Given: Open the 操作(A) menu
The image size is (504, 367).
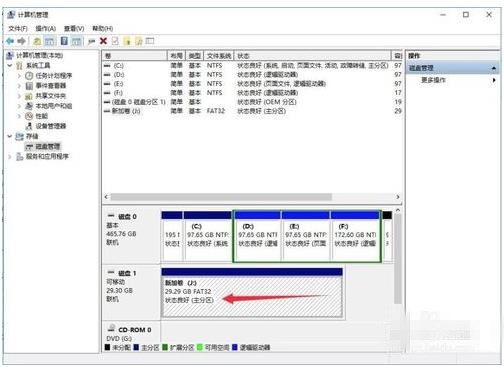Looking at the screenshot, I should (46, 29).
